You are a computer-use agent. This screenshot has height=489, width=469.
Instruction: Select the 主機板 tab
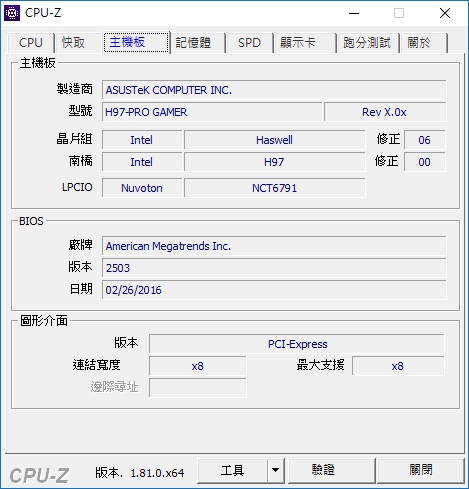[x=136, y=42]
